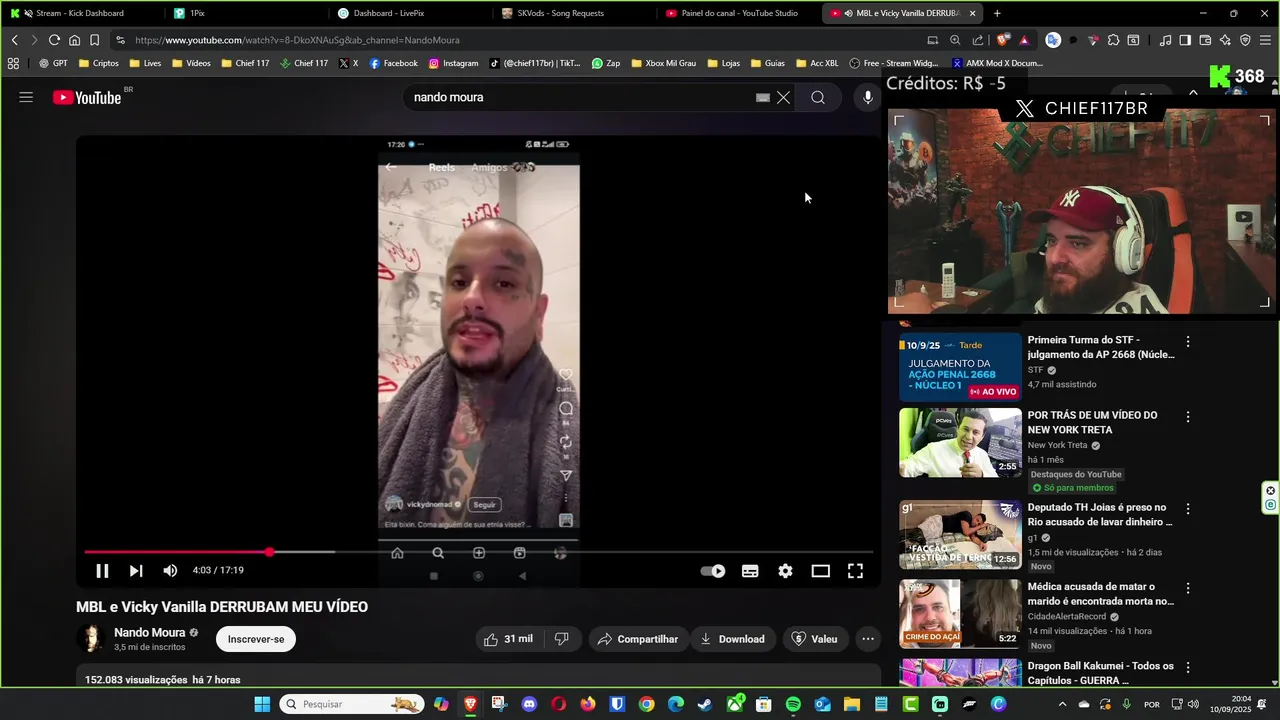
Task: Open options for Deputado TH Joias video
Action: point(1188,509)
